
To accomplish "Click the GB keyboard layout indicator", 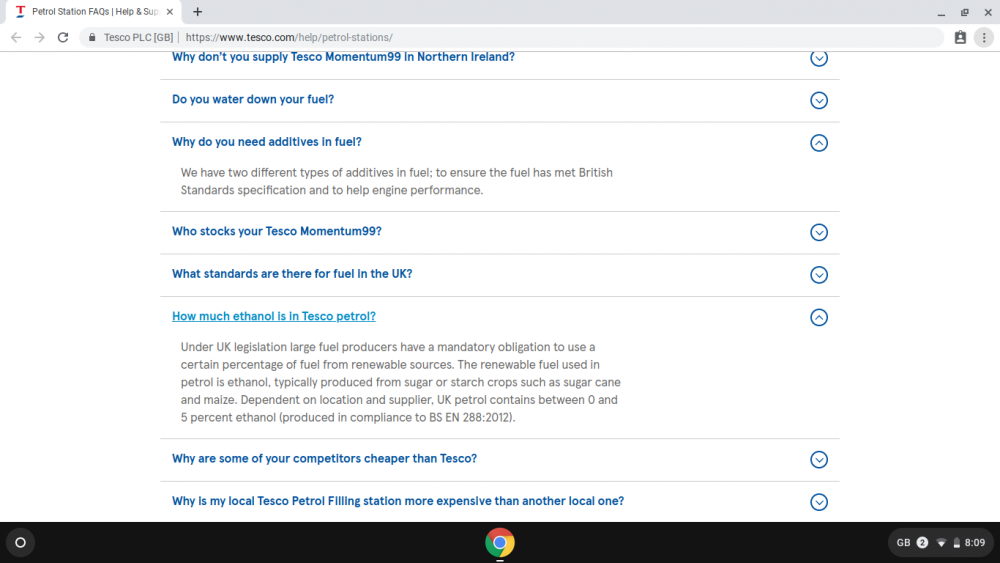I will (x=903, y=543).
